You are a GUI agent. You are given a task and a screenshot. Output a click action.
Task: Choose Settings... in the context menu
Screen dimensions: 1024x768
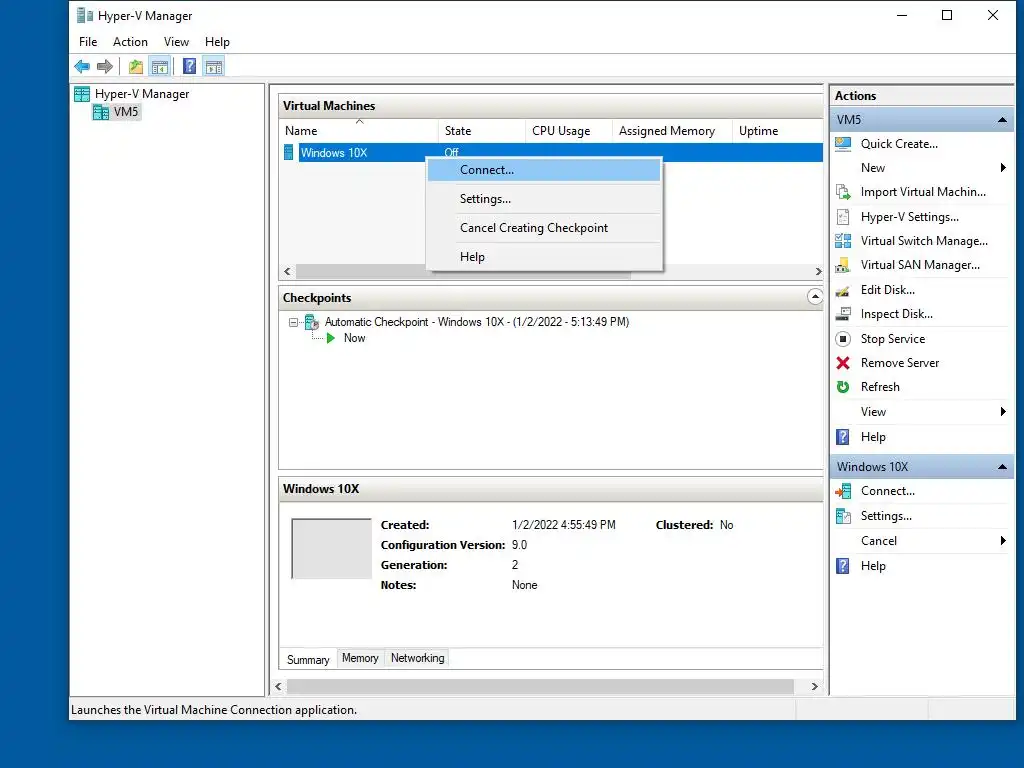click(x=544, y=199)
